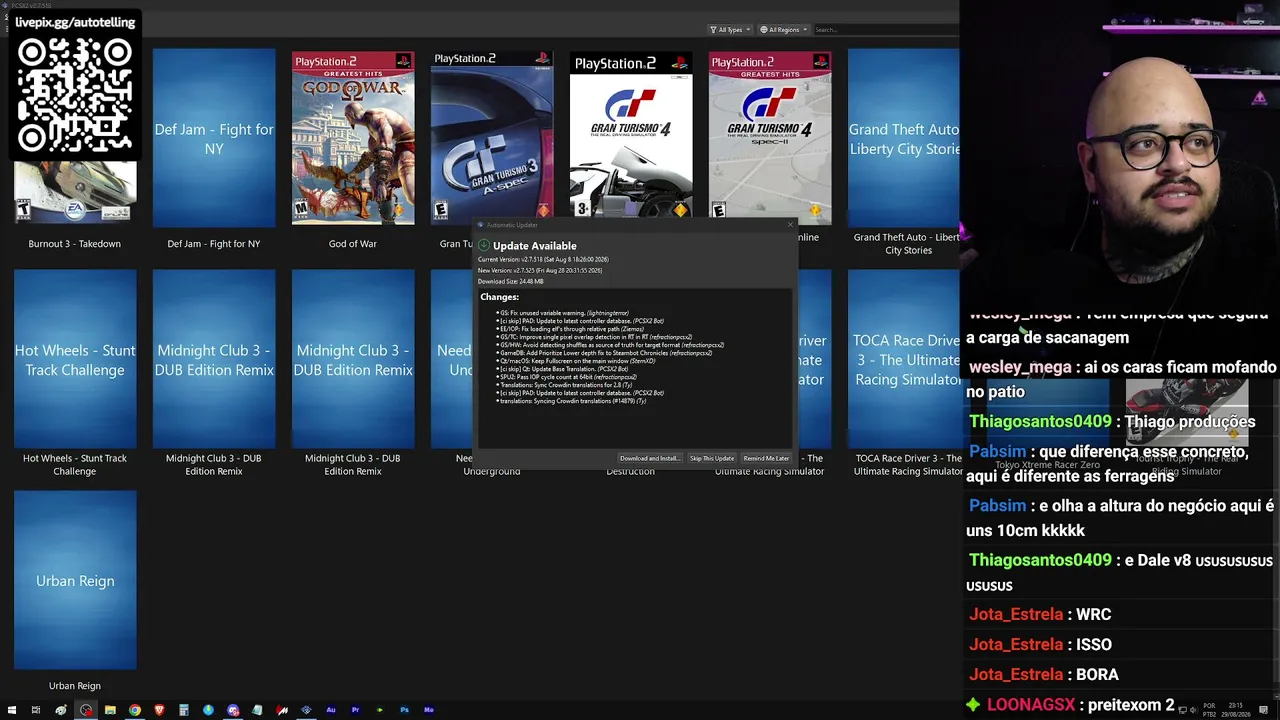
Task: Click the "WRC" chat message
Action: tap(1094, 615)
